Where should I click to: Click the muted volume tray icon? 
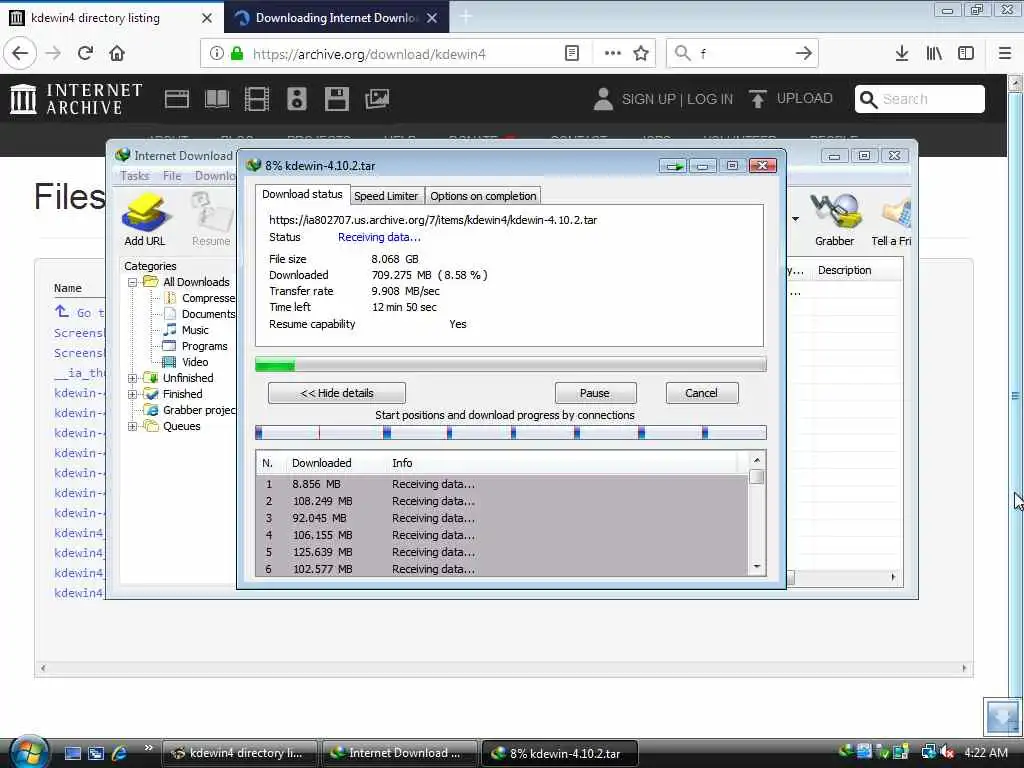click(x=946, y=752)
